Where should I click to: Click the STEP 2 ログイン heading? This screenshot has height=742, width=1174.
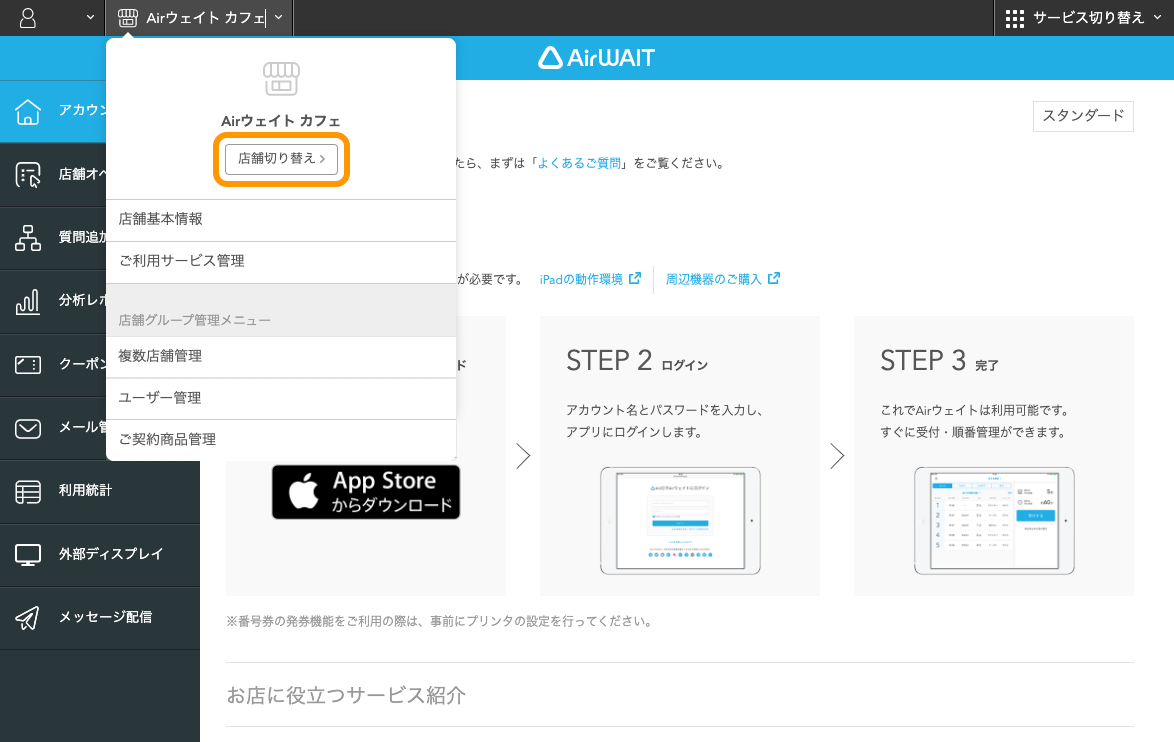pos(637,361)
